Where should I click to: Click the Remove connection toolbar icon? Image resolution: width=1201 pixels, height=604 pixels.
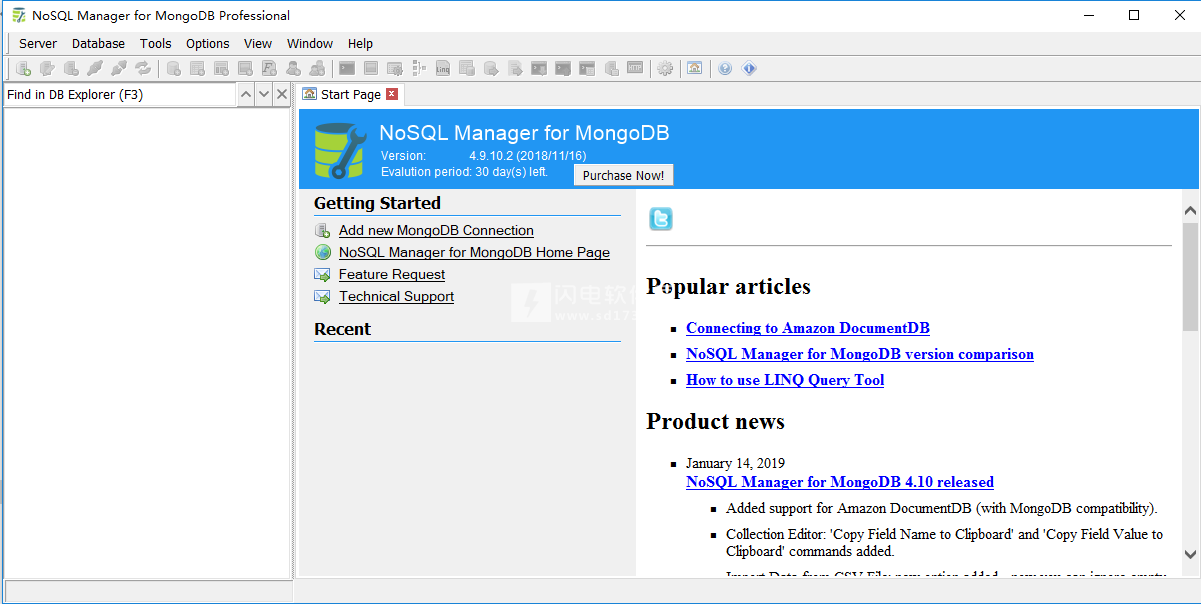[x=71, y=68]
